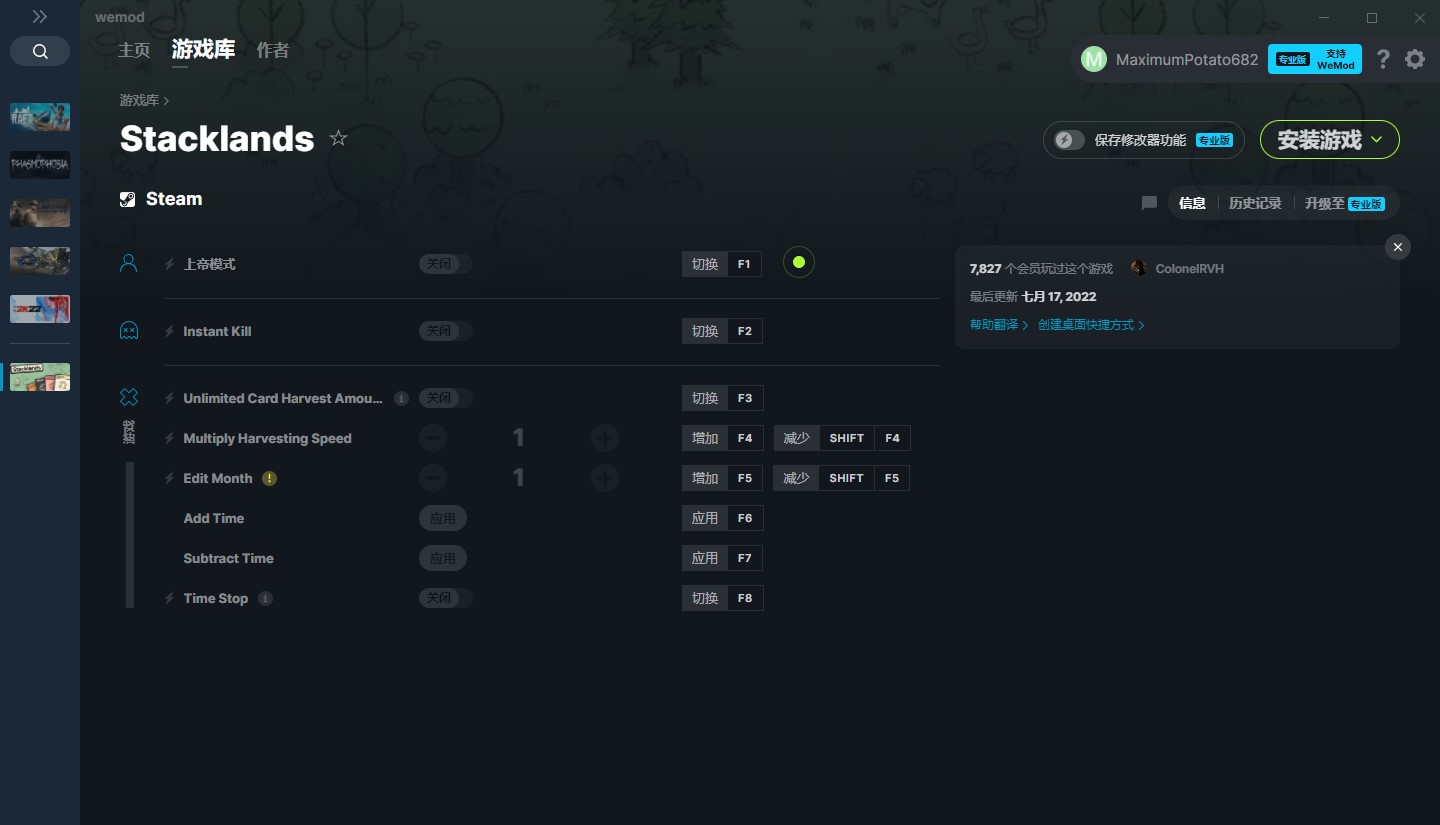
Task: Open info icon for Unlimited Card Harvest
Action: [401, 398]
